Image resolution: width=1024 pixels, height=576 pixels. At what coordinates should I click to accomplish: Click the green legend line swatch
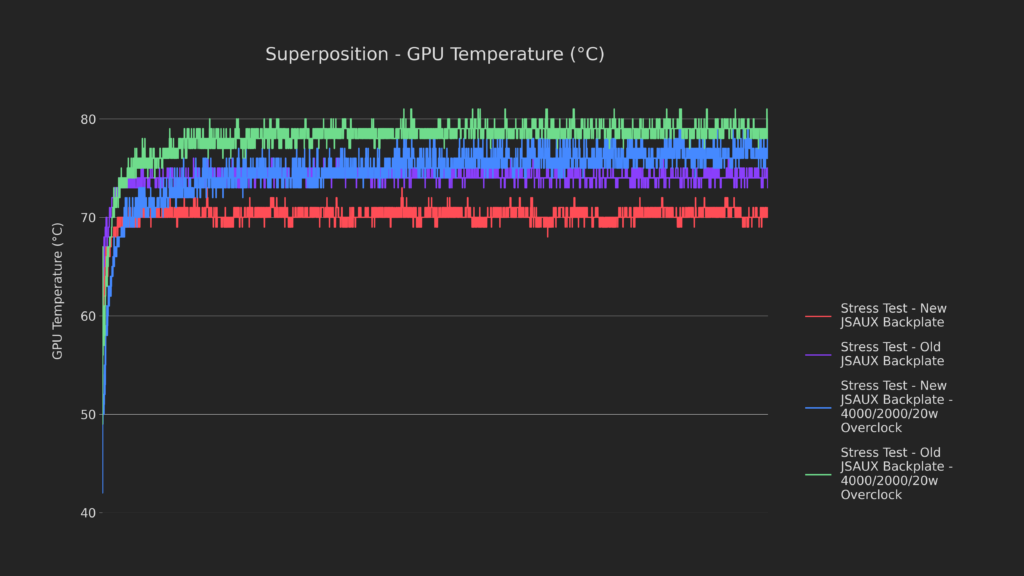point(818,474)
